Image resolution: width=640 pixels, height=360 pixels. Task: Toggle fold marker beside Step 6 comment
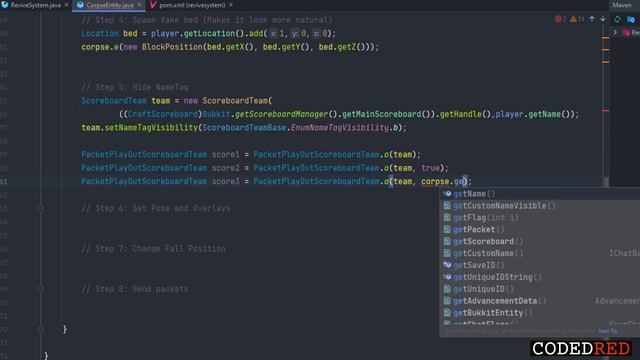click(x=40, y=209)
